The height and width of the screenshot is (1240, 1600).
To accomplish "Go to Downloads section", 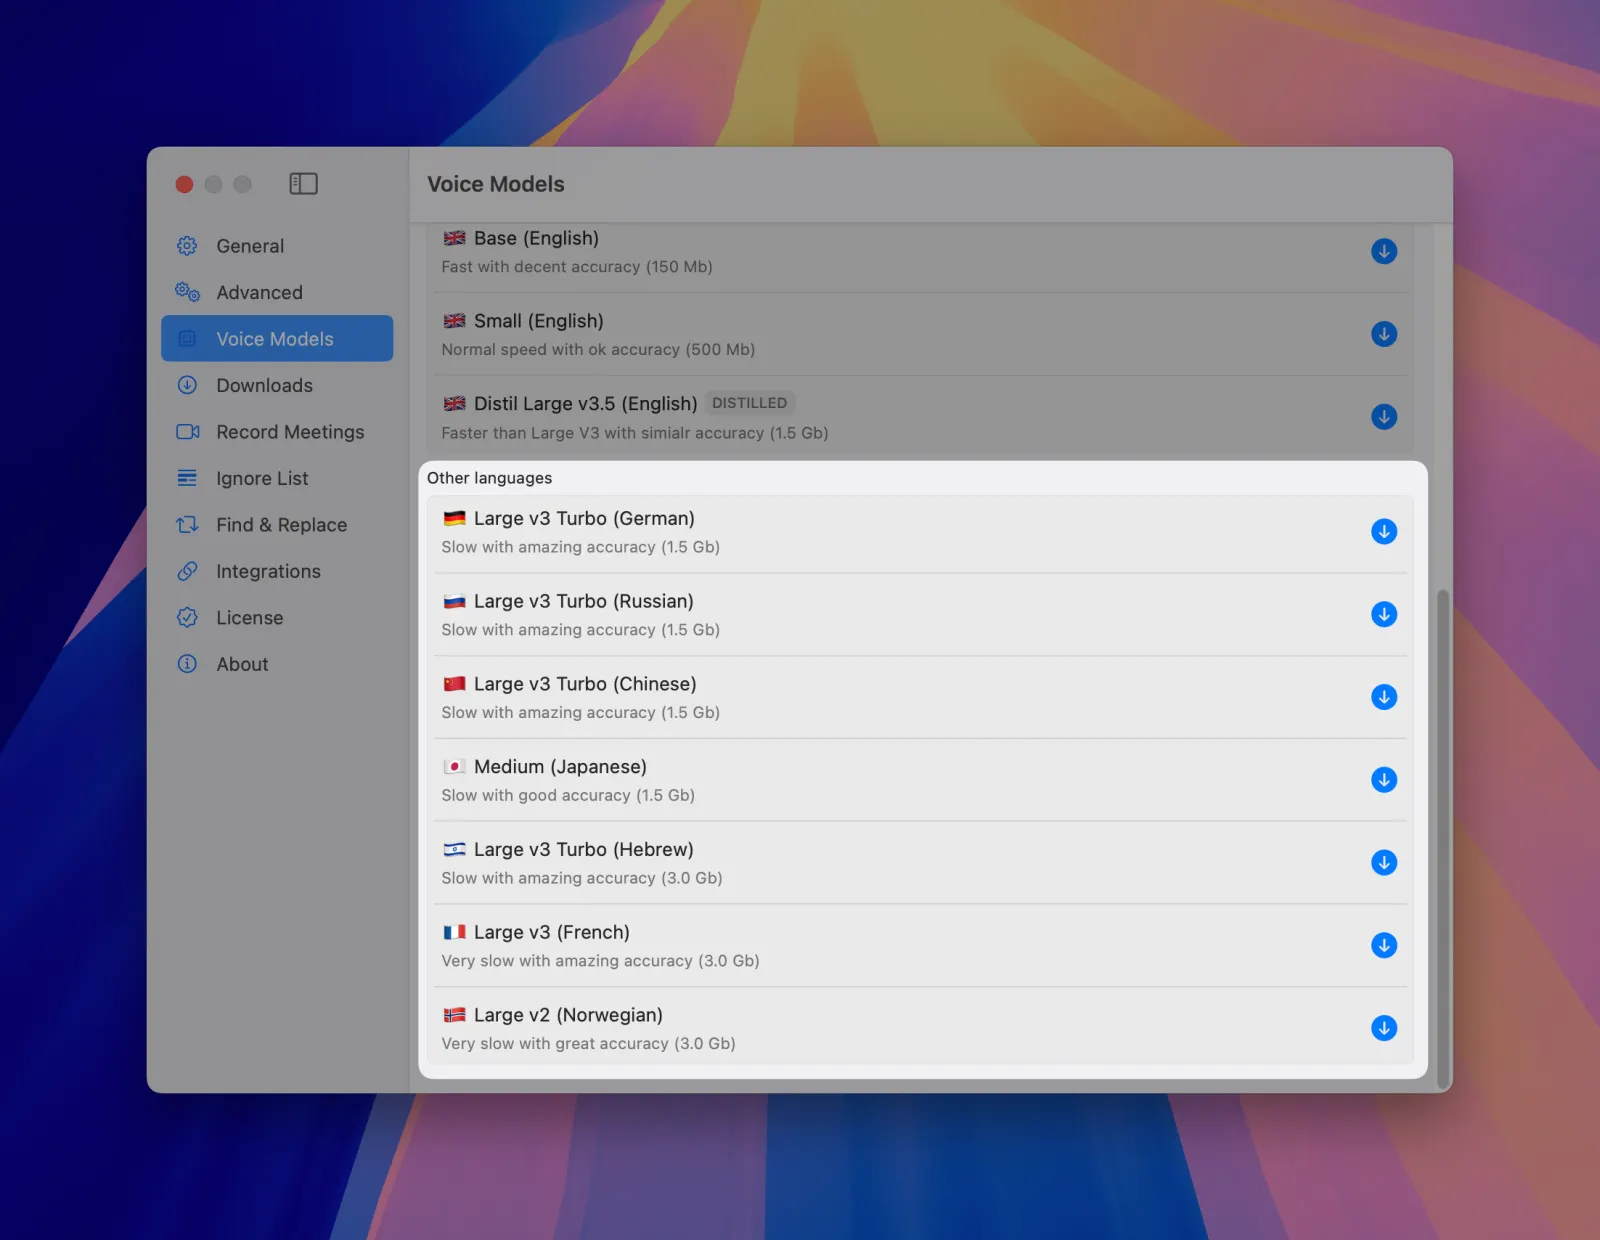I will pos(277,385).
